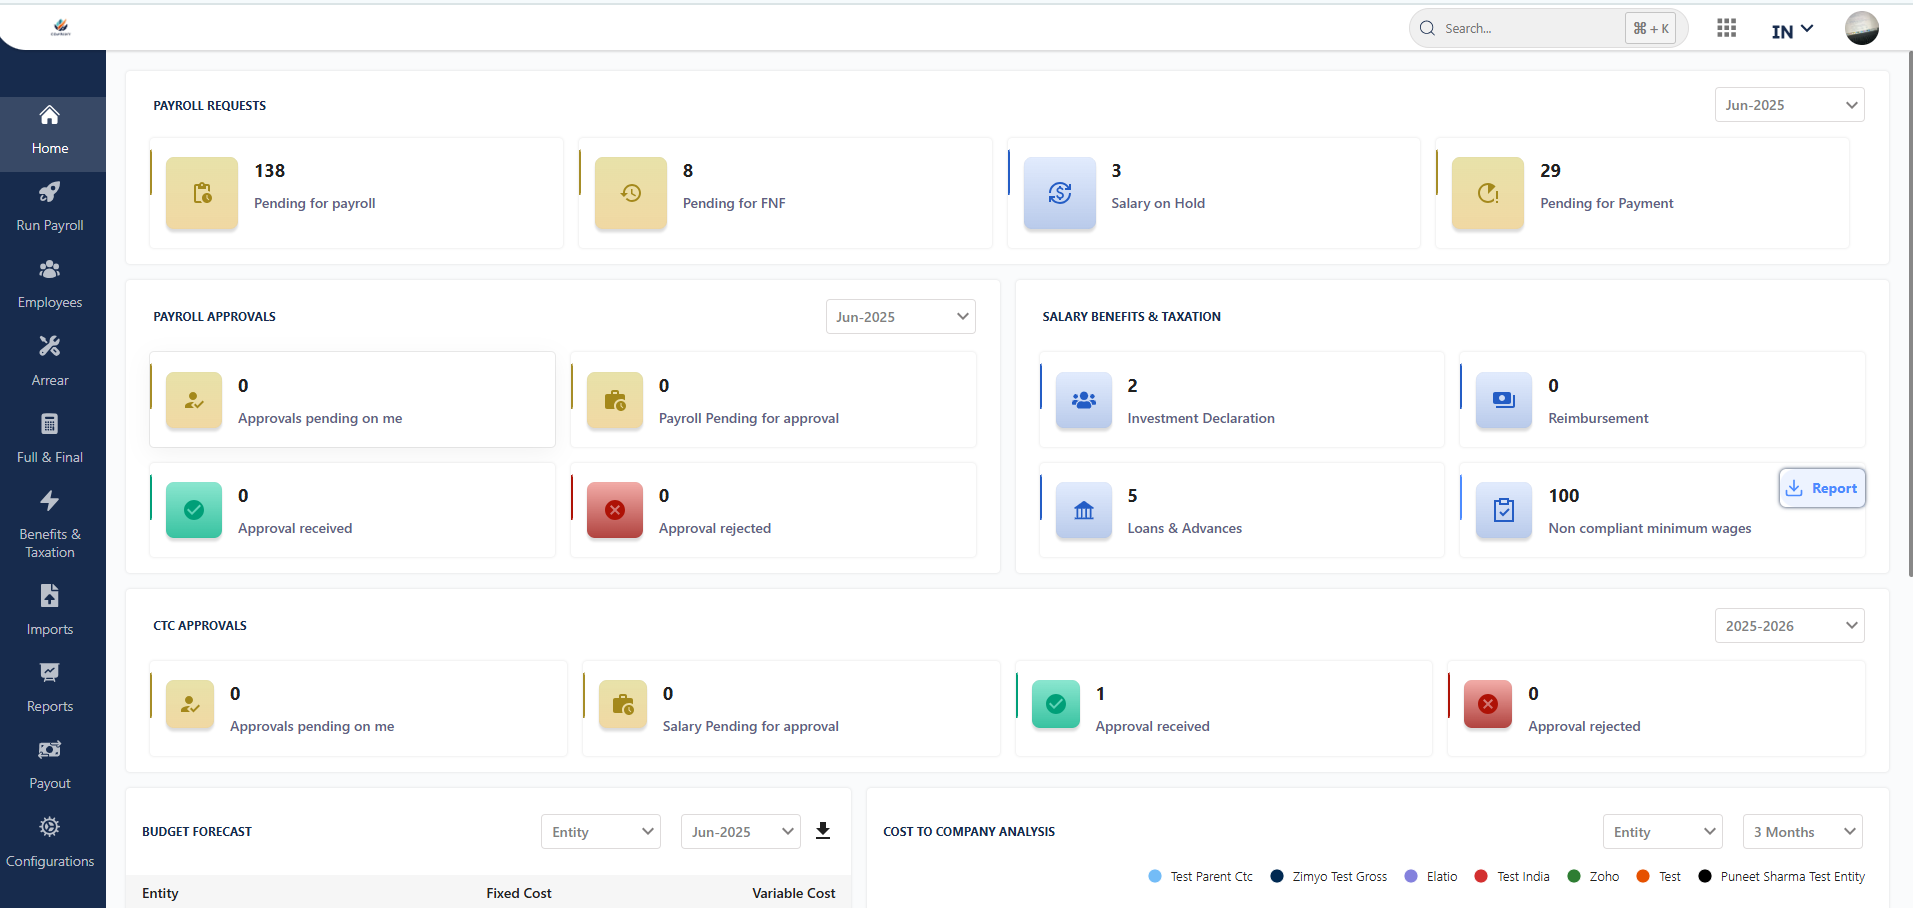Screen dimensions: 1913x908
Task: Click Loans & Advances bank icon
Action: point(1084,510)
